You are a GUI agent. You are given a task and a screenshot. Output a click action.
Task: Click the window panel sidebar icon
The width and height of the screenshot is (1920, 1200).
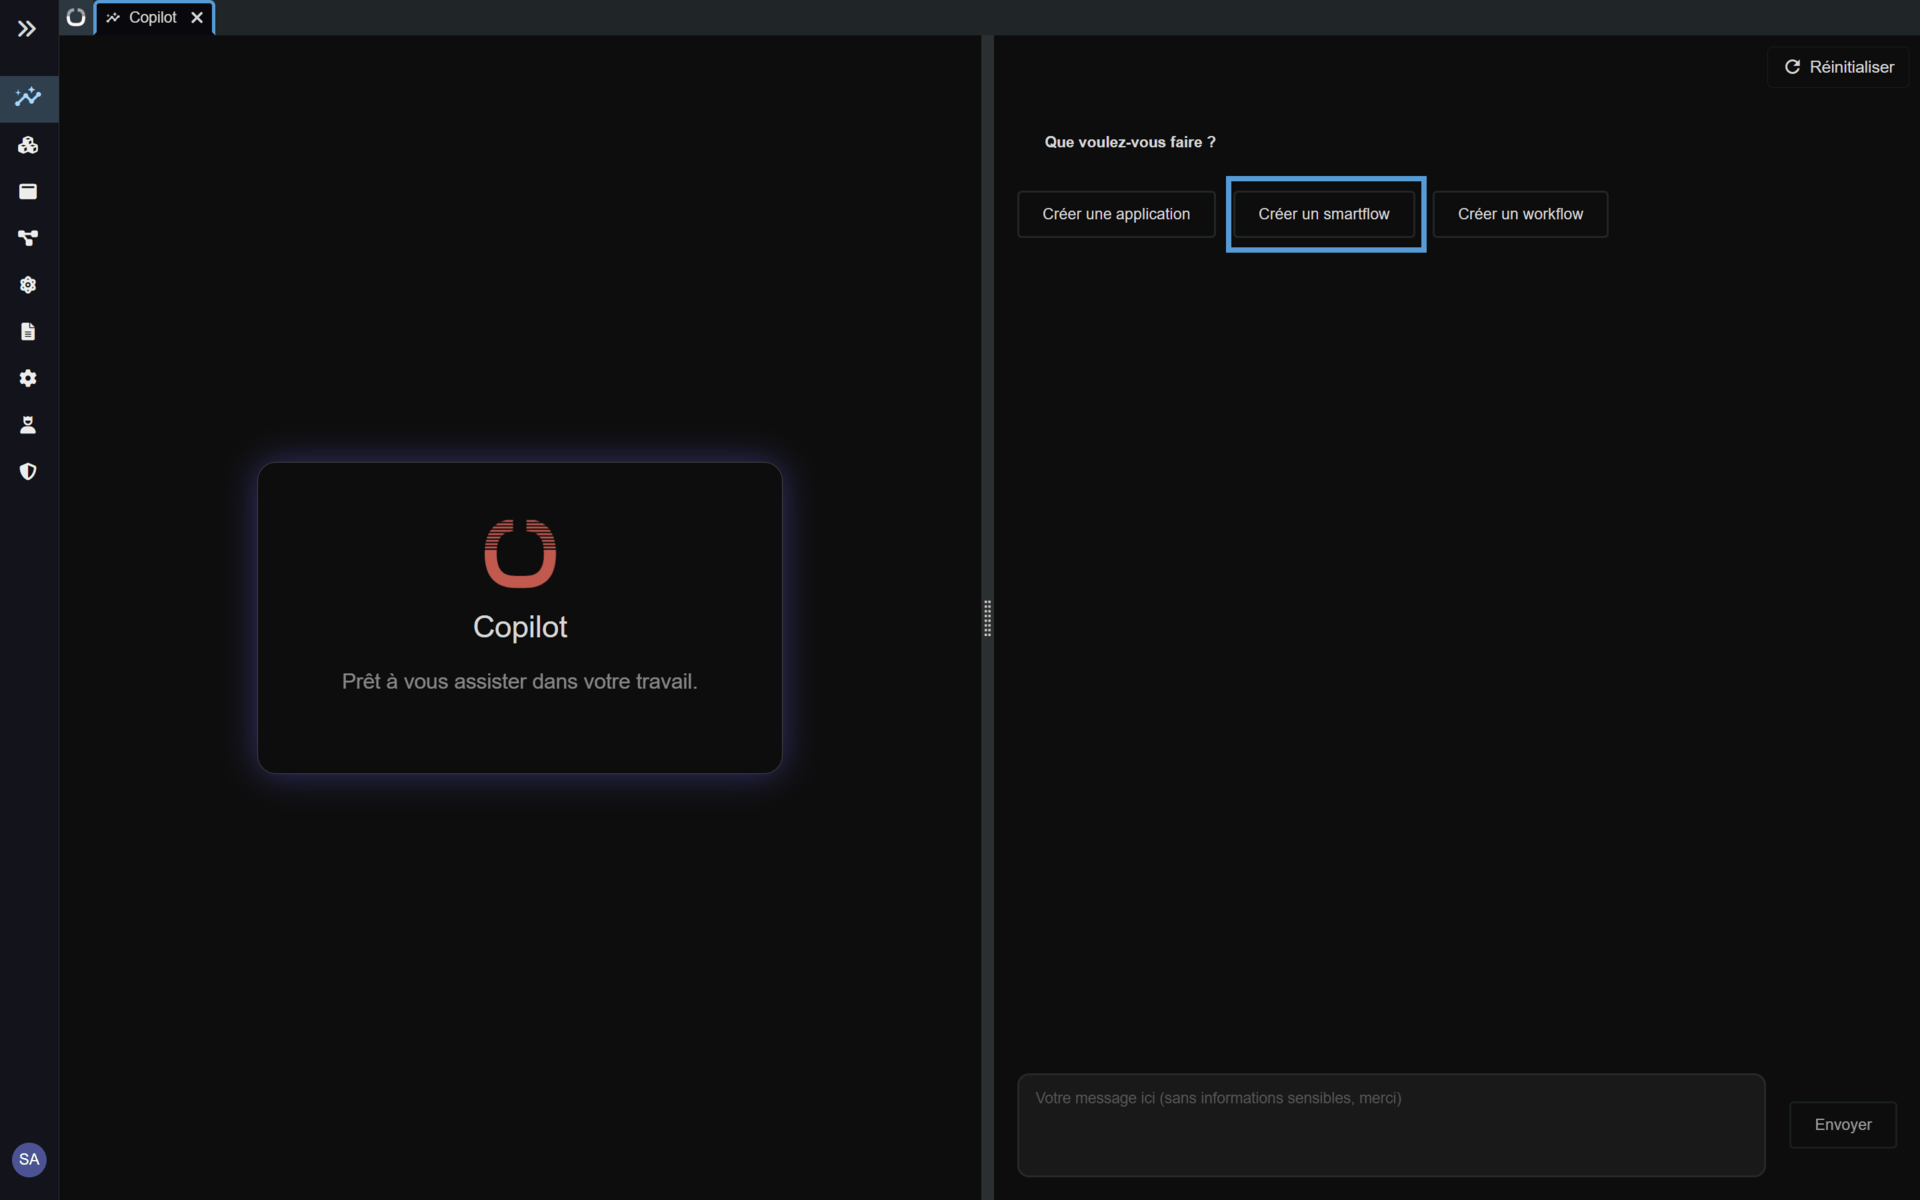(28, 191)
